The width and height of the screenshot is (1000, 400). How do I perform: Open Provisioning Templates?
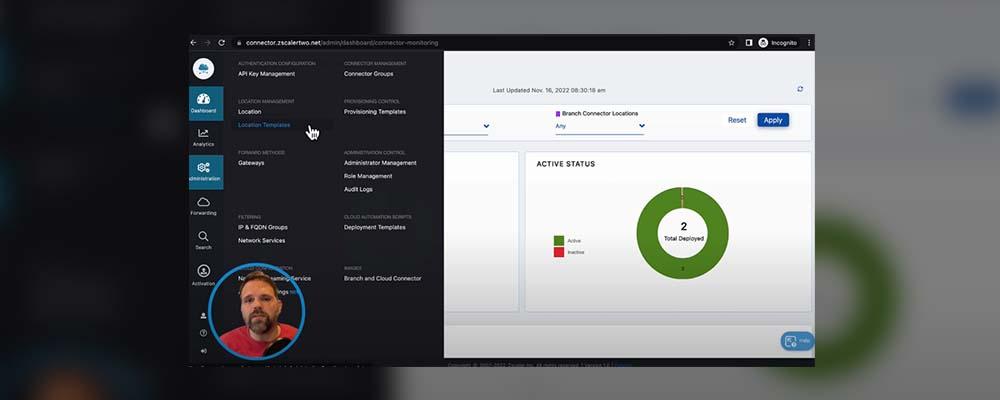[375, 112]
